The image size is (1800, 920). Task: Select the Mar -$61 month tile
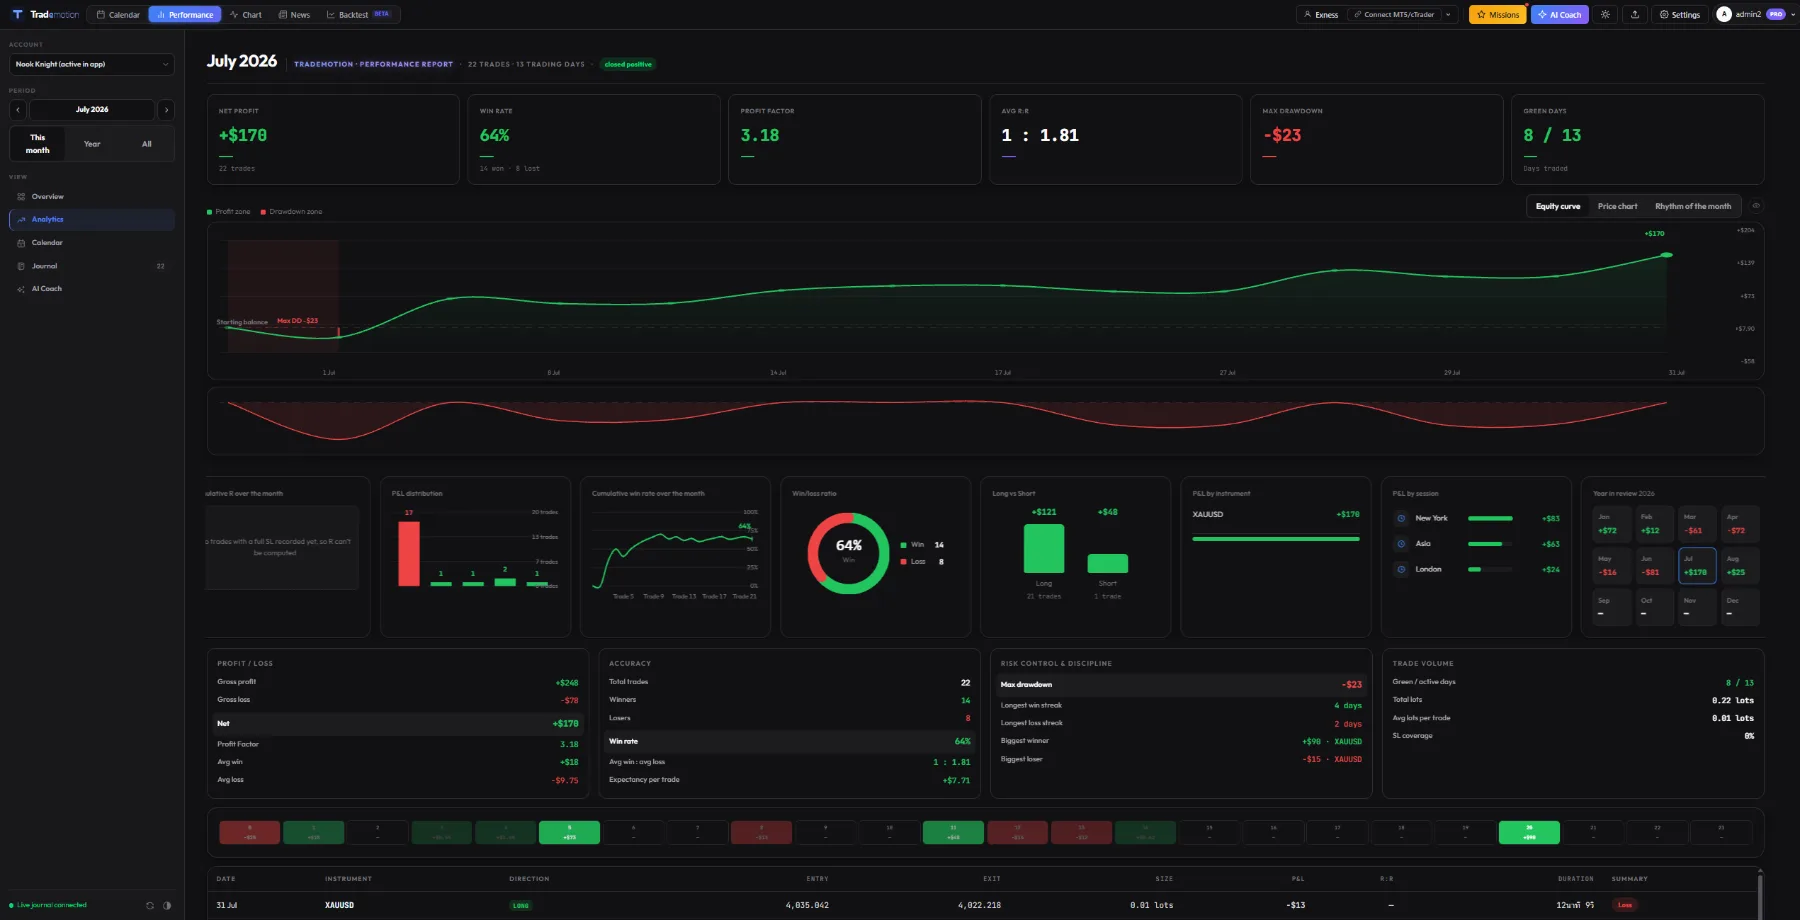coord(1697,524)
